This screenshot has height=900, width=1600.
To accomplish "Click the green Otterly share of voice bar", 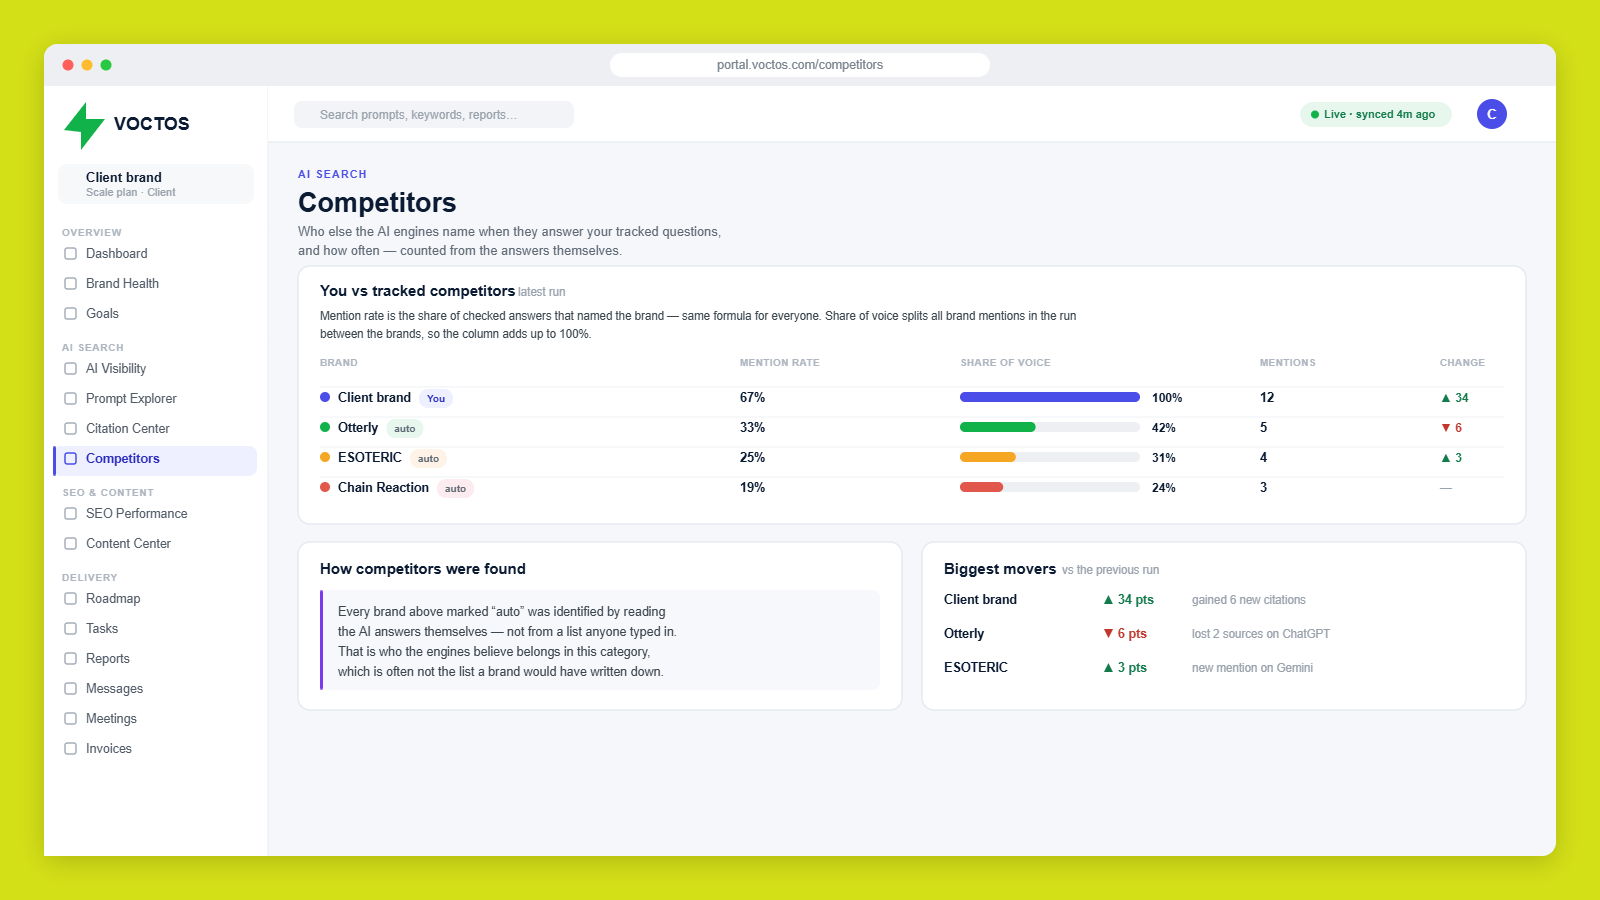I will point(998,427).
